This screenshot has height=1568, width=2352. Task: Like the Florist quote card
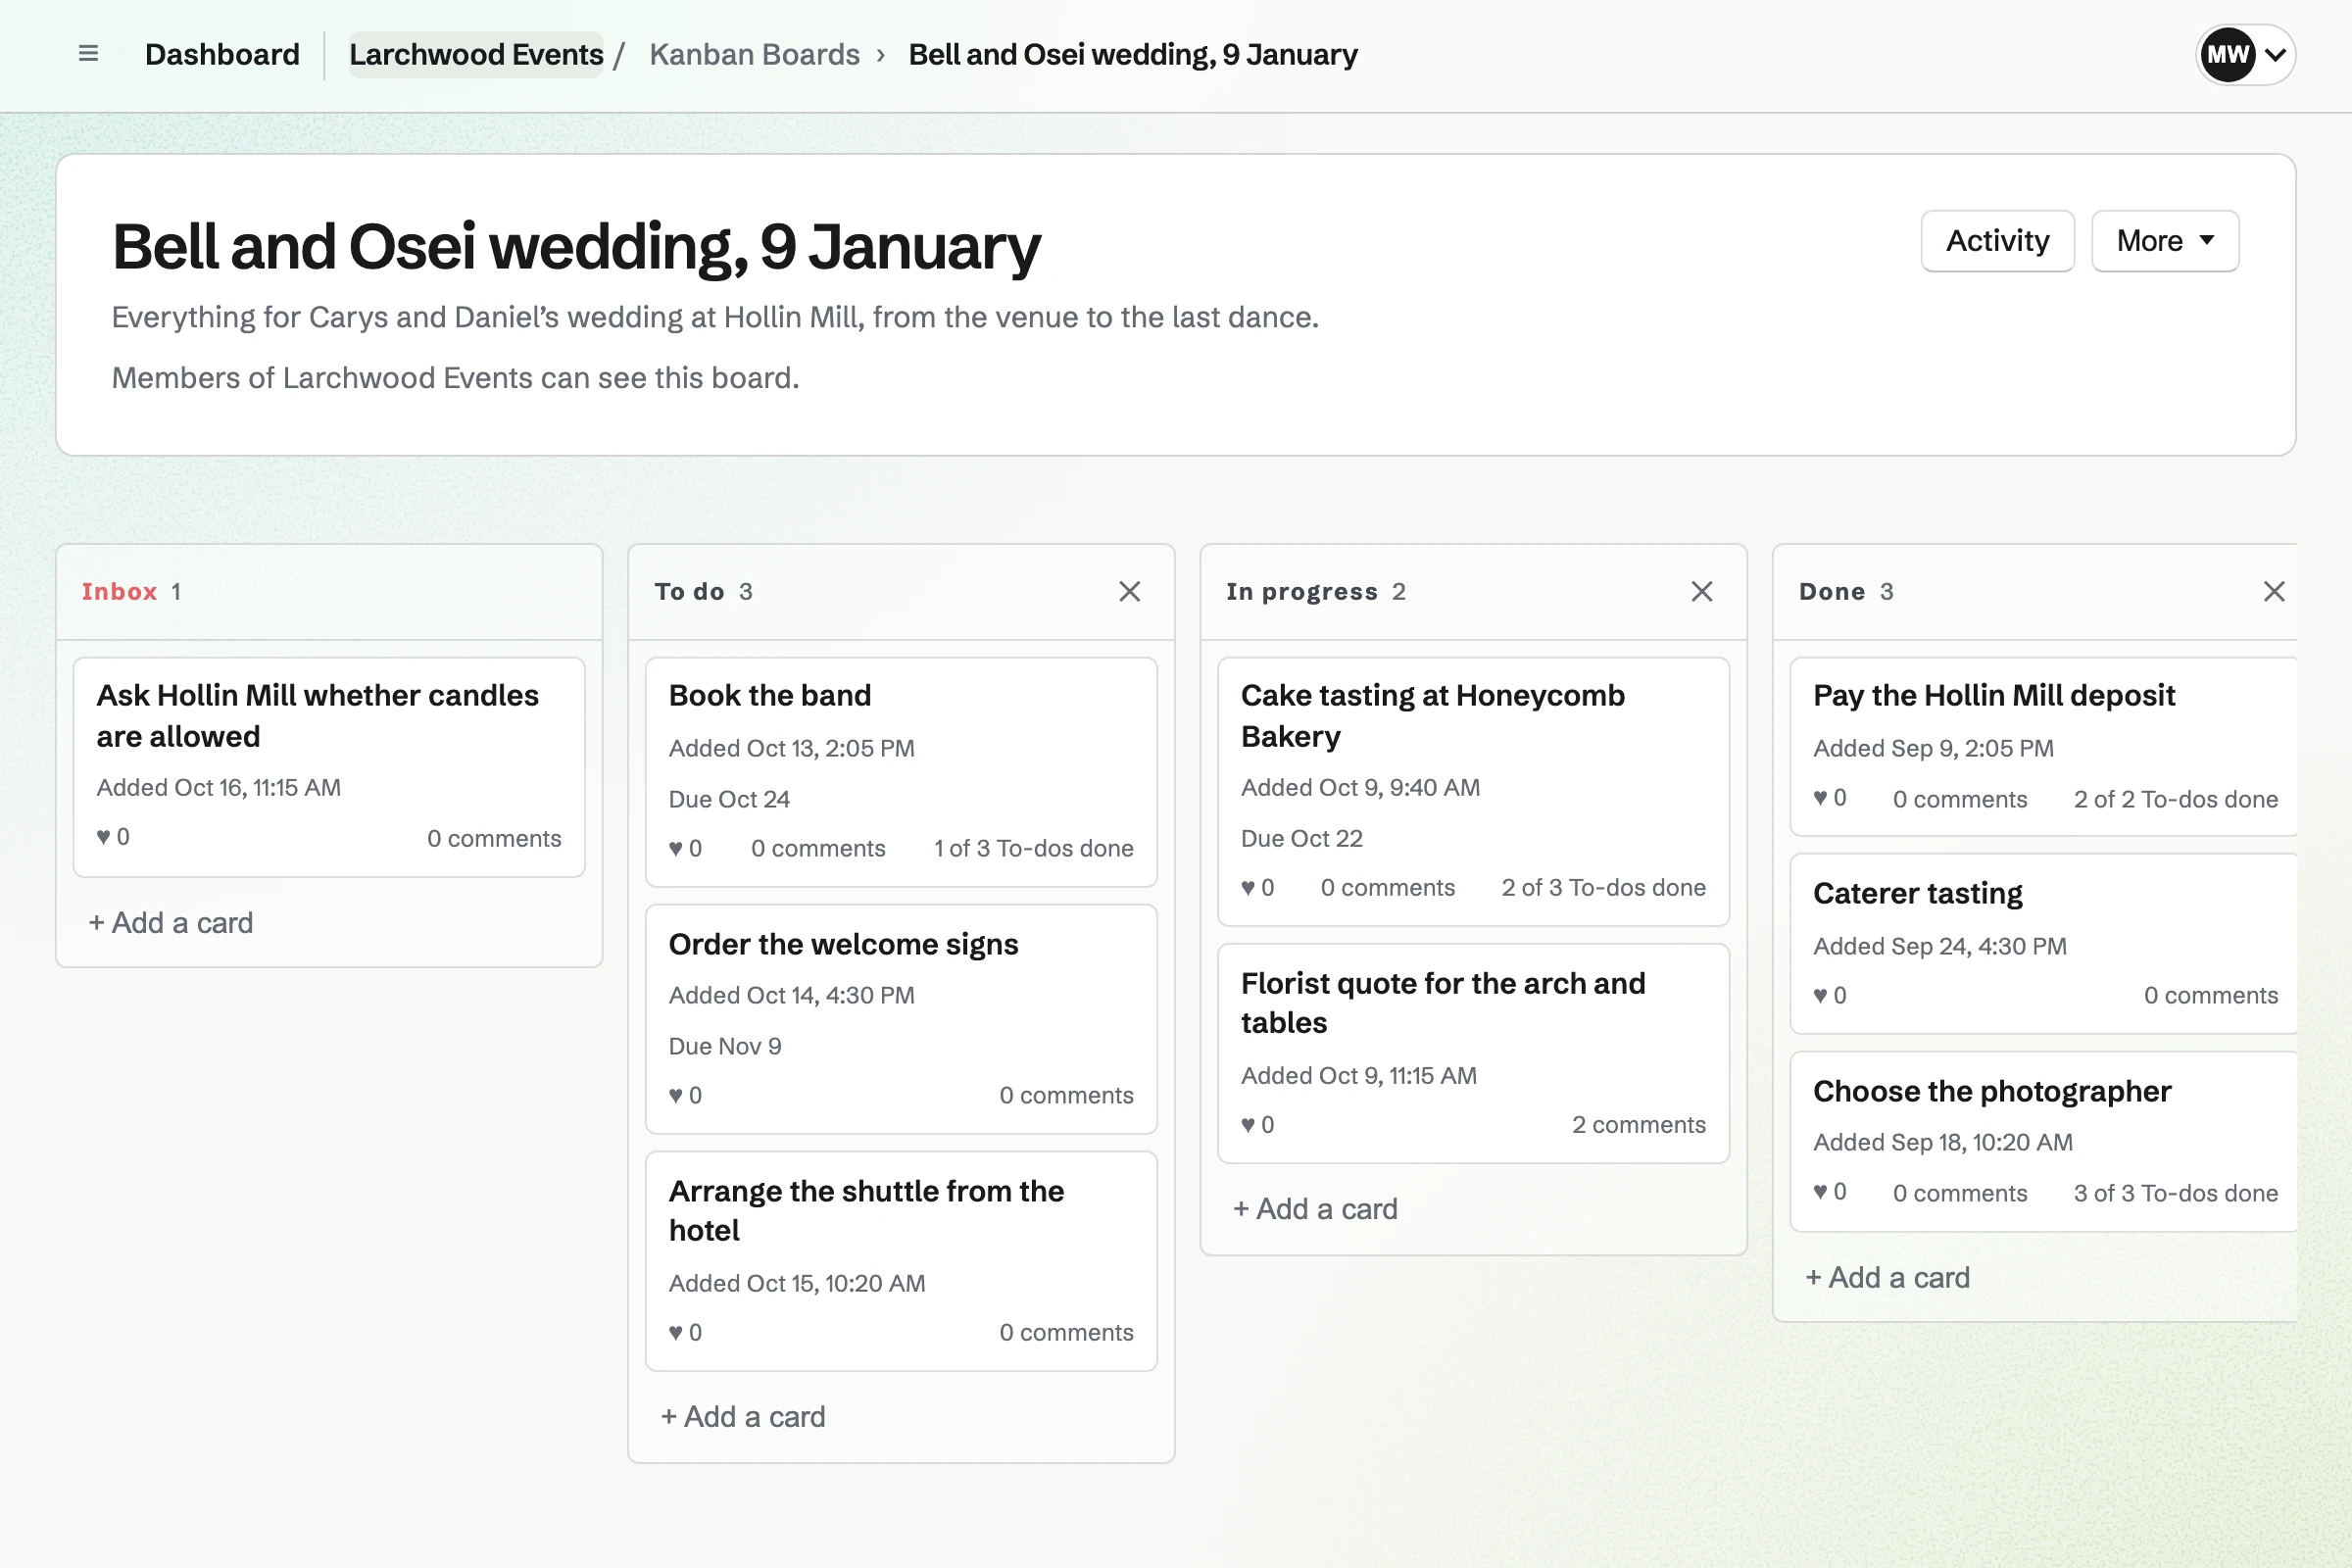(x=1257, y=1124)
